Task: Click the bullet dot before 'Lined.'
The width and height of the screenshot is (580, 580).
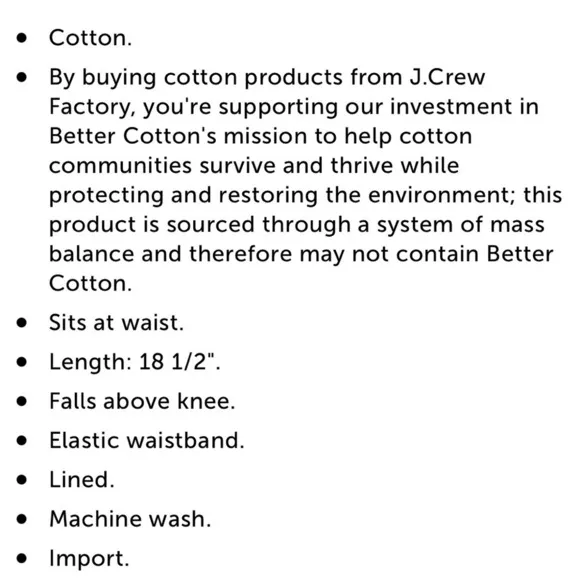Action: (x=22, y=479)
